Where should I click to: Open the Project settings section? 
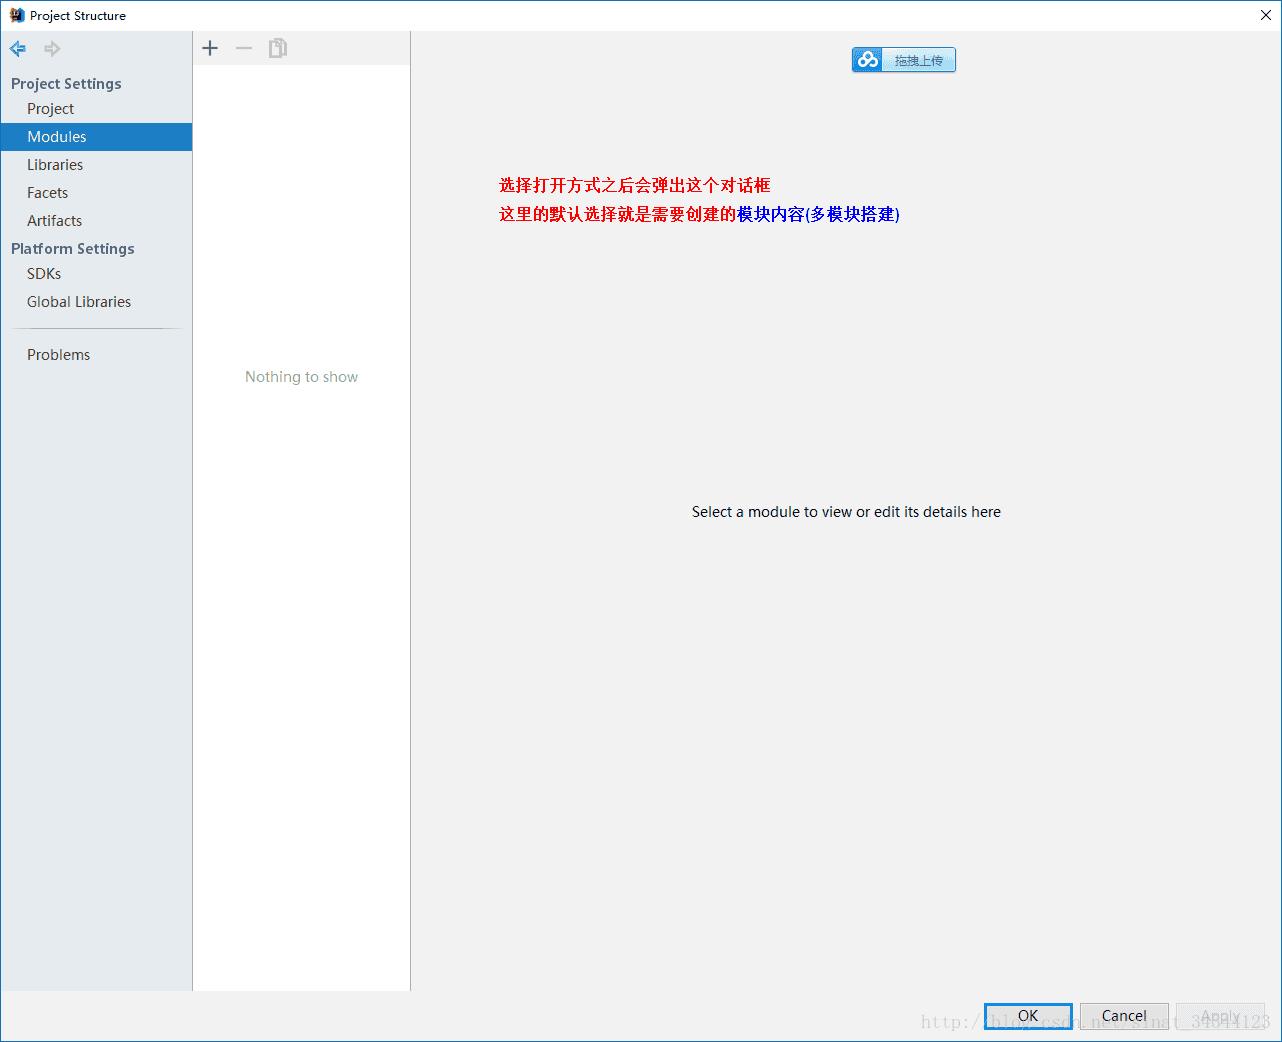pos(51,109)
